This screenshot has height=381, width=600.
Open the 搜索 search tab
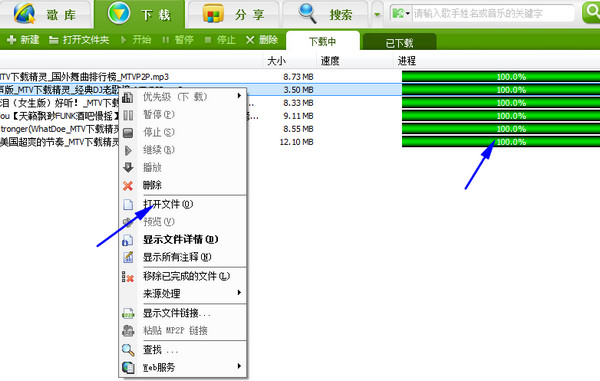[325, 15]
